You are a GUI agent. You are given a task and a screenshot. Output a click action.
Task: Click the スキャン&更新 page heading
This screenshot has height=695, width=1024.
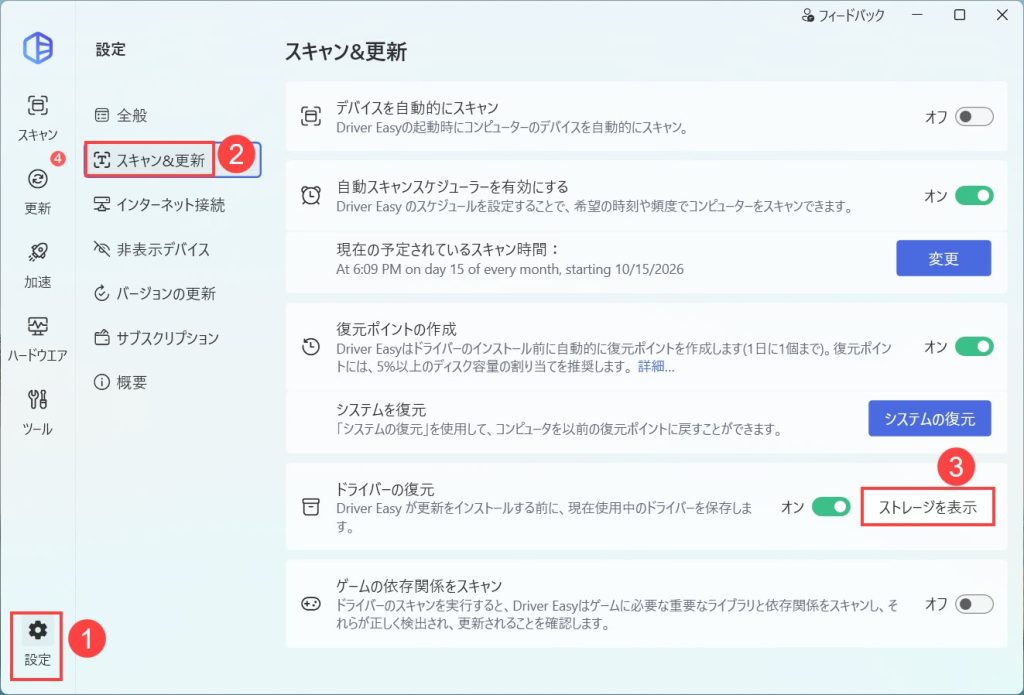346,52
